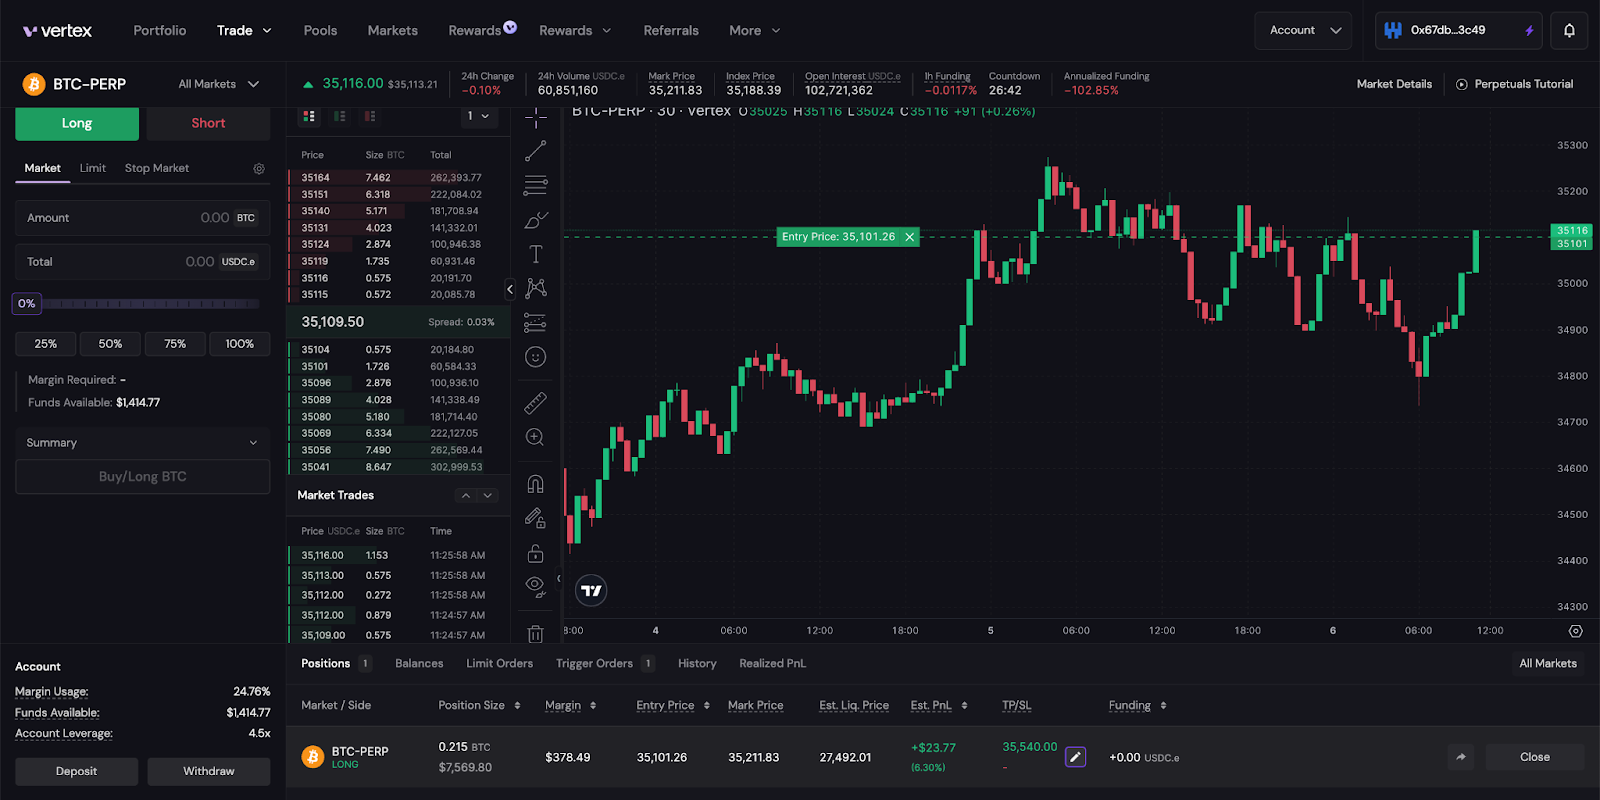Open the Rewards dropdown with chevron

(x=575, y=31)
